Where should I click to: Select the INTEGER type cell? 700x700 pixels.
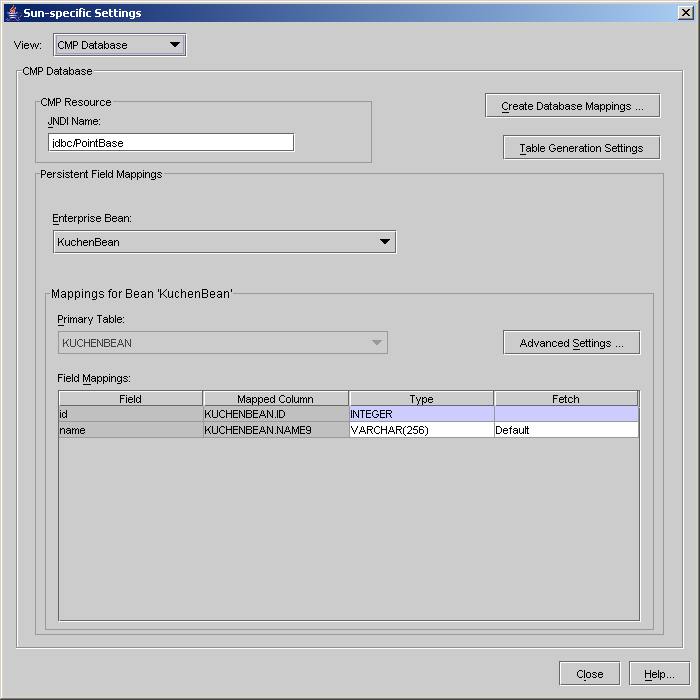421,414
